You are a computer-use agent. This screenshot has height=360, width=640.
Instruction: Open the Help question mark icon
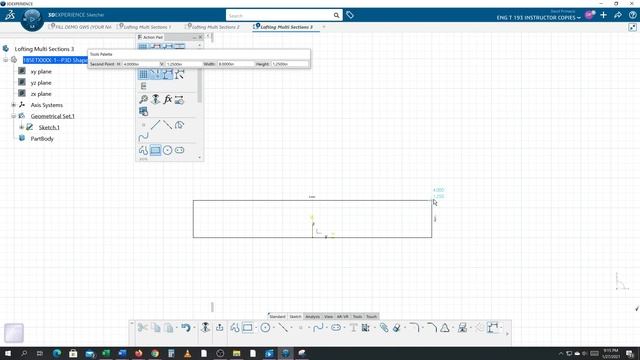click(x=632, y=15)
